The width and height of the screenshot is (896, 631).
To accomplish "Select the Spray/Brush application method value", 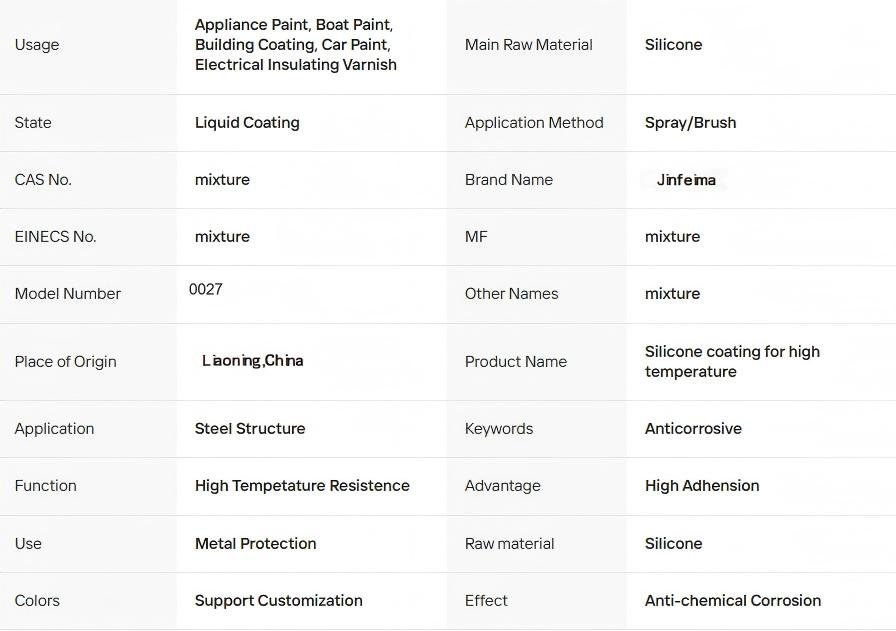I will pyautogui.click(x=690, y=123).
